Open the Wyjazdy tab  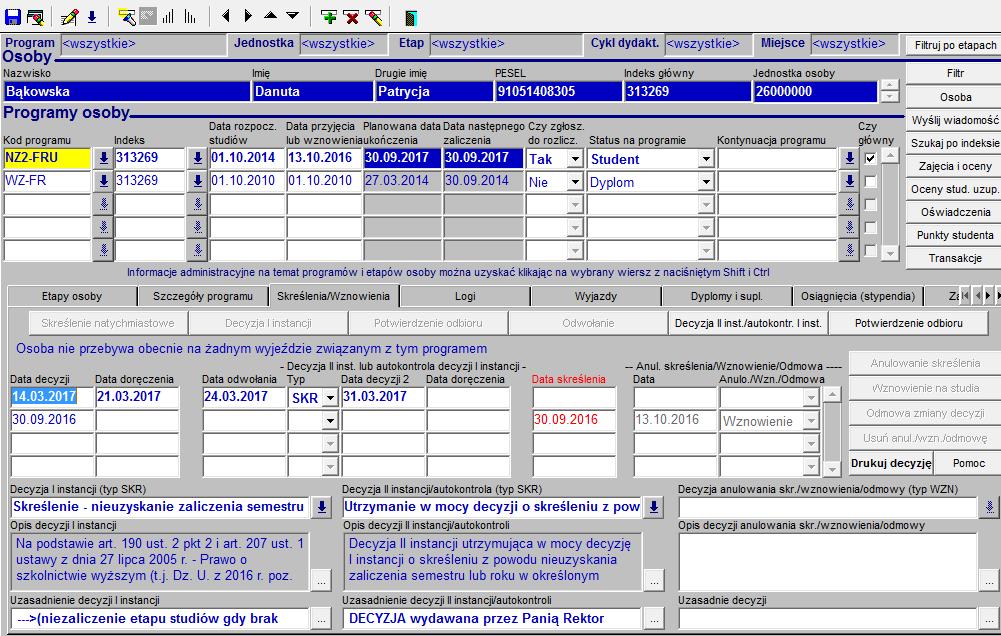(x=596, y=296)
